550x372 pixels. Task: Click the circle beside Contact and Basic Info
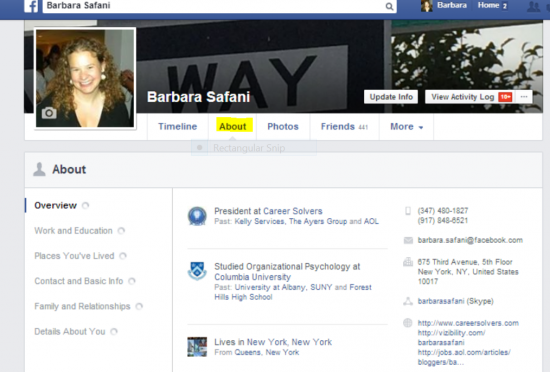tap(132, 281)
